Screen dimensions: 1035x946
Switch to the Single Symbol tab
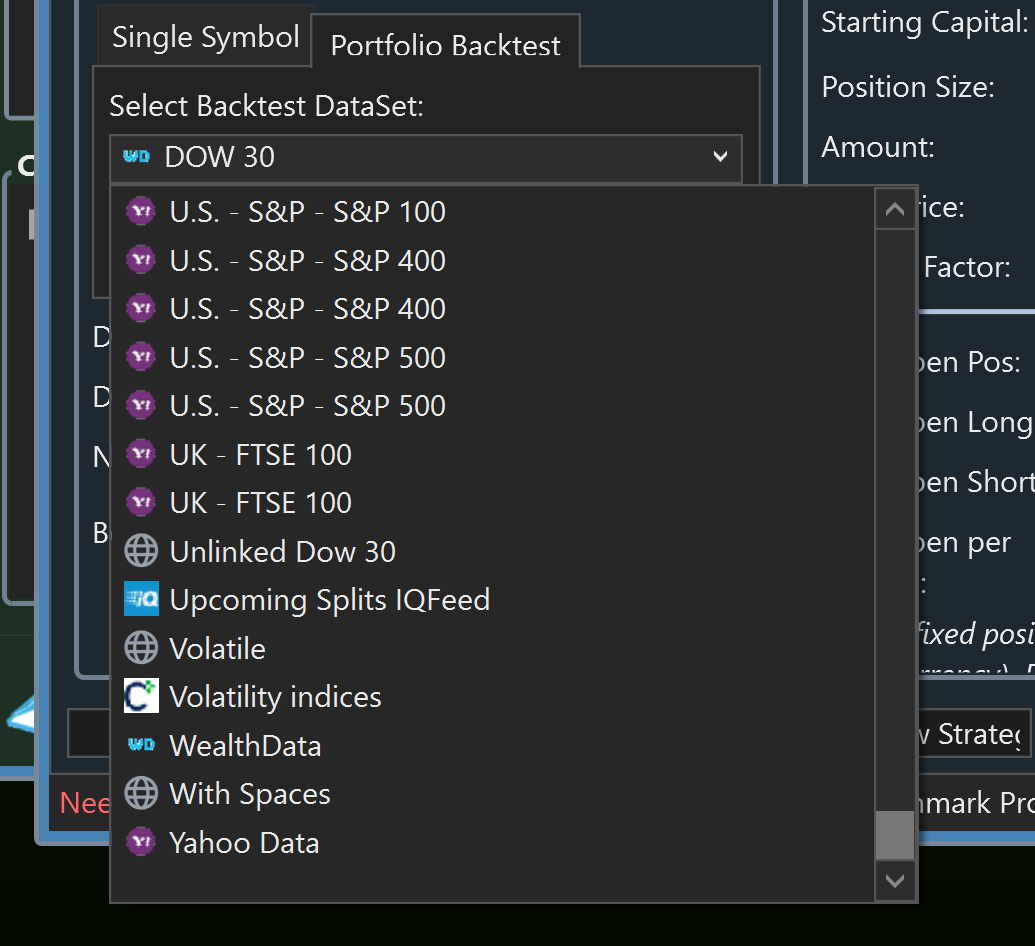(x=204, y=37)
